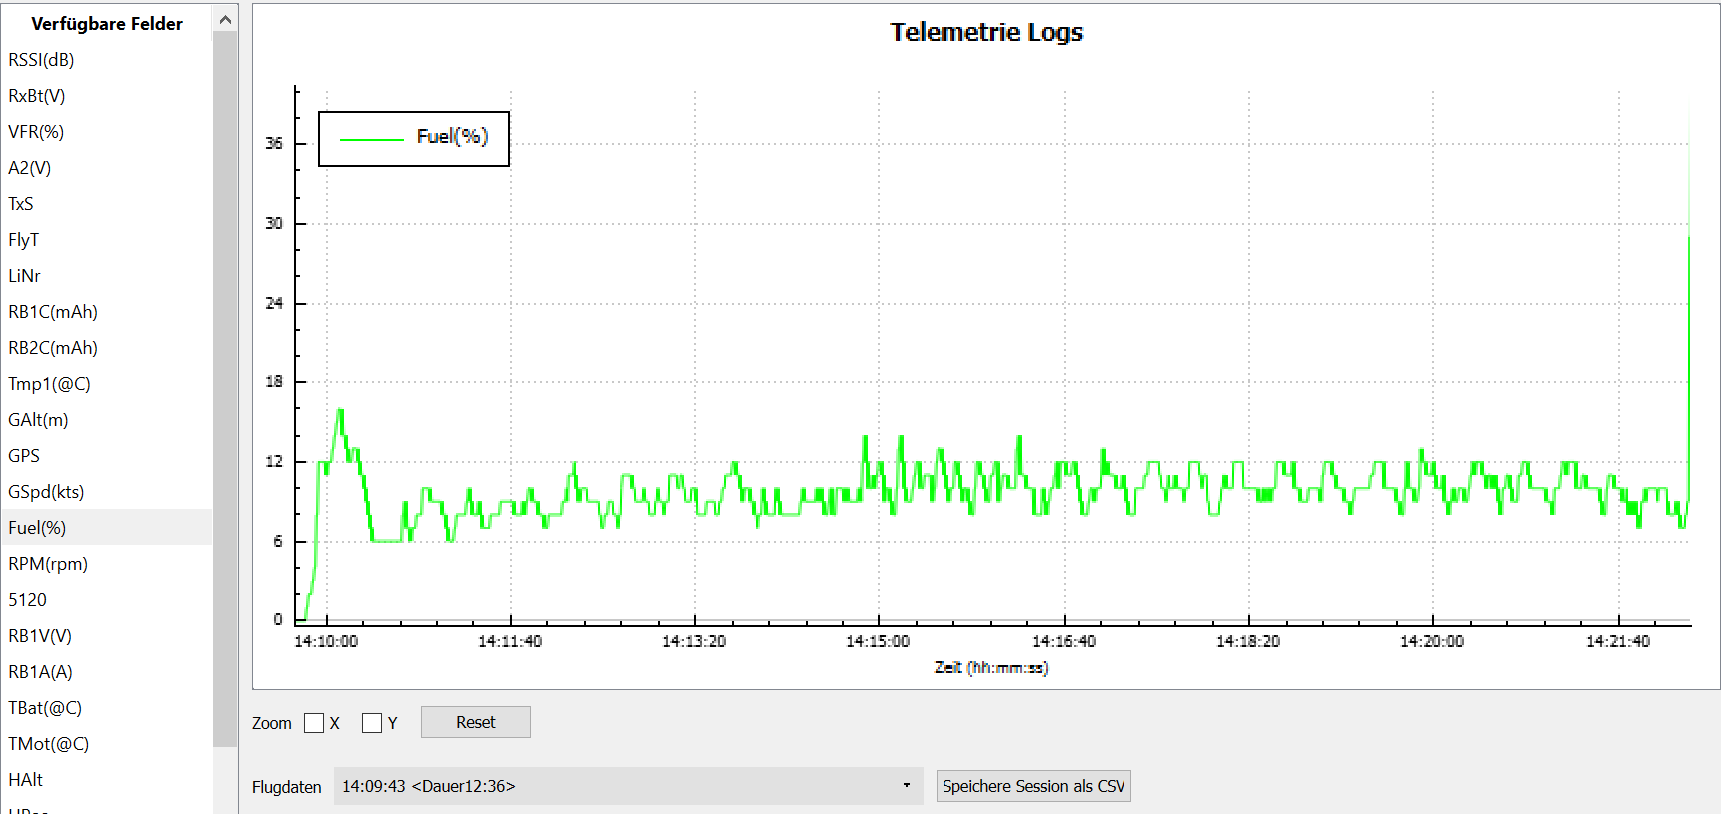The height and width of the screenshot is (814, 1721).
Task: Pick RPM(rpm) from the field list
Action: pos(48,564)
